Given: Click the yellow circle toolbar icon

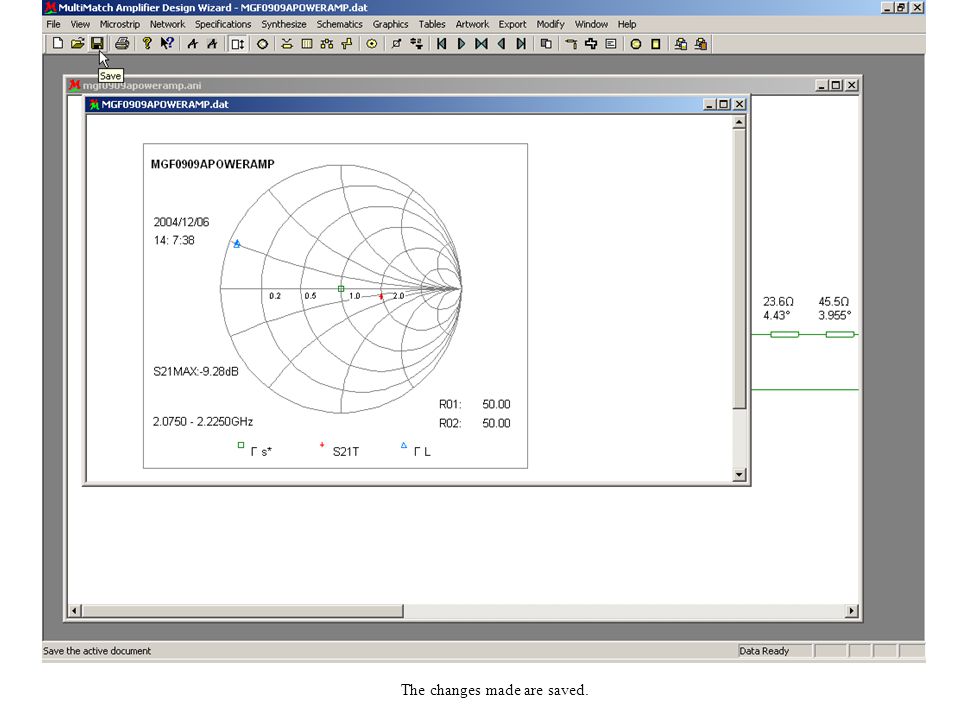Looking at the screenshot, I should [x=636, y=43].
